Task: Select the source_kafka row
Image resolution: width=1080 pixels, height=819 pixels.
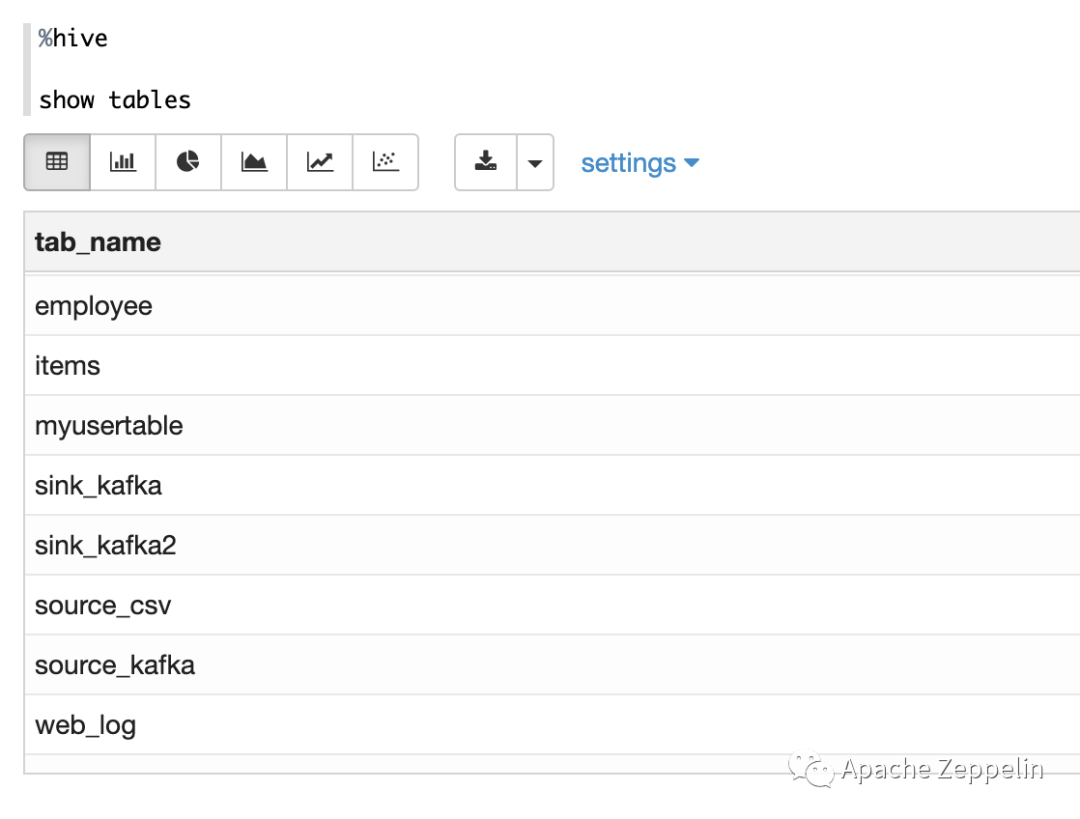Action: [552, 665]
